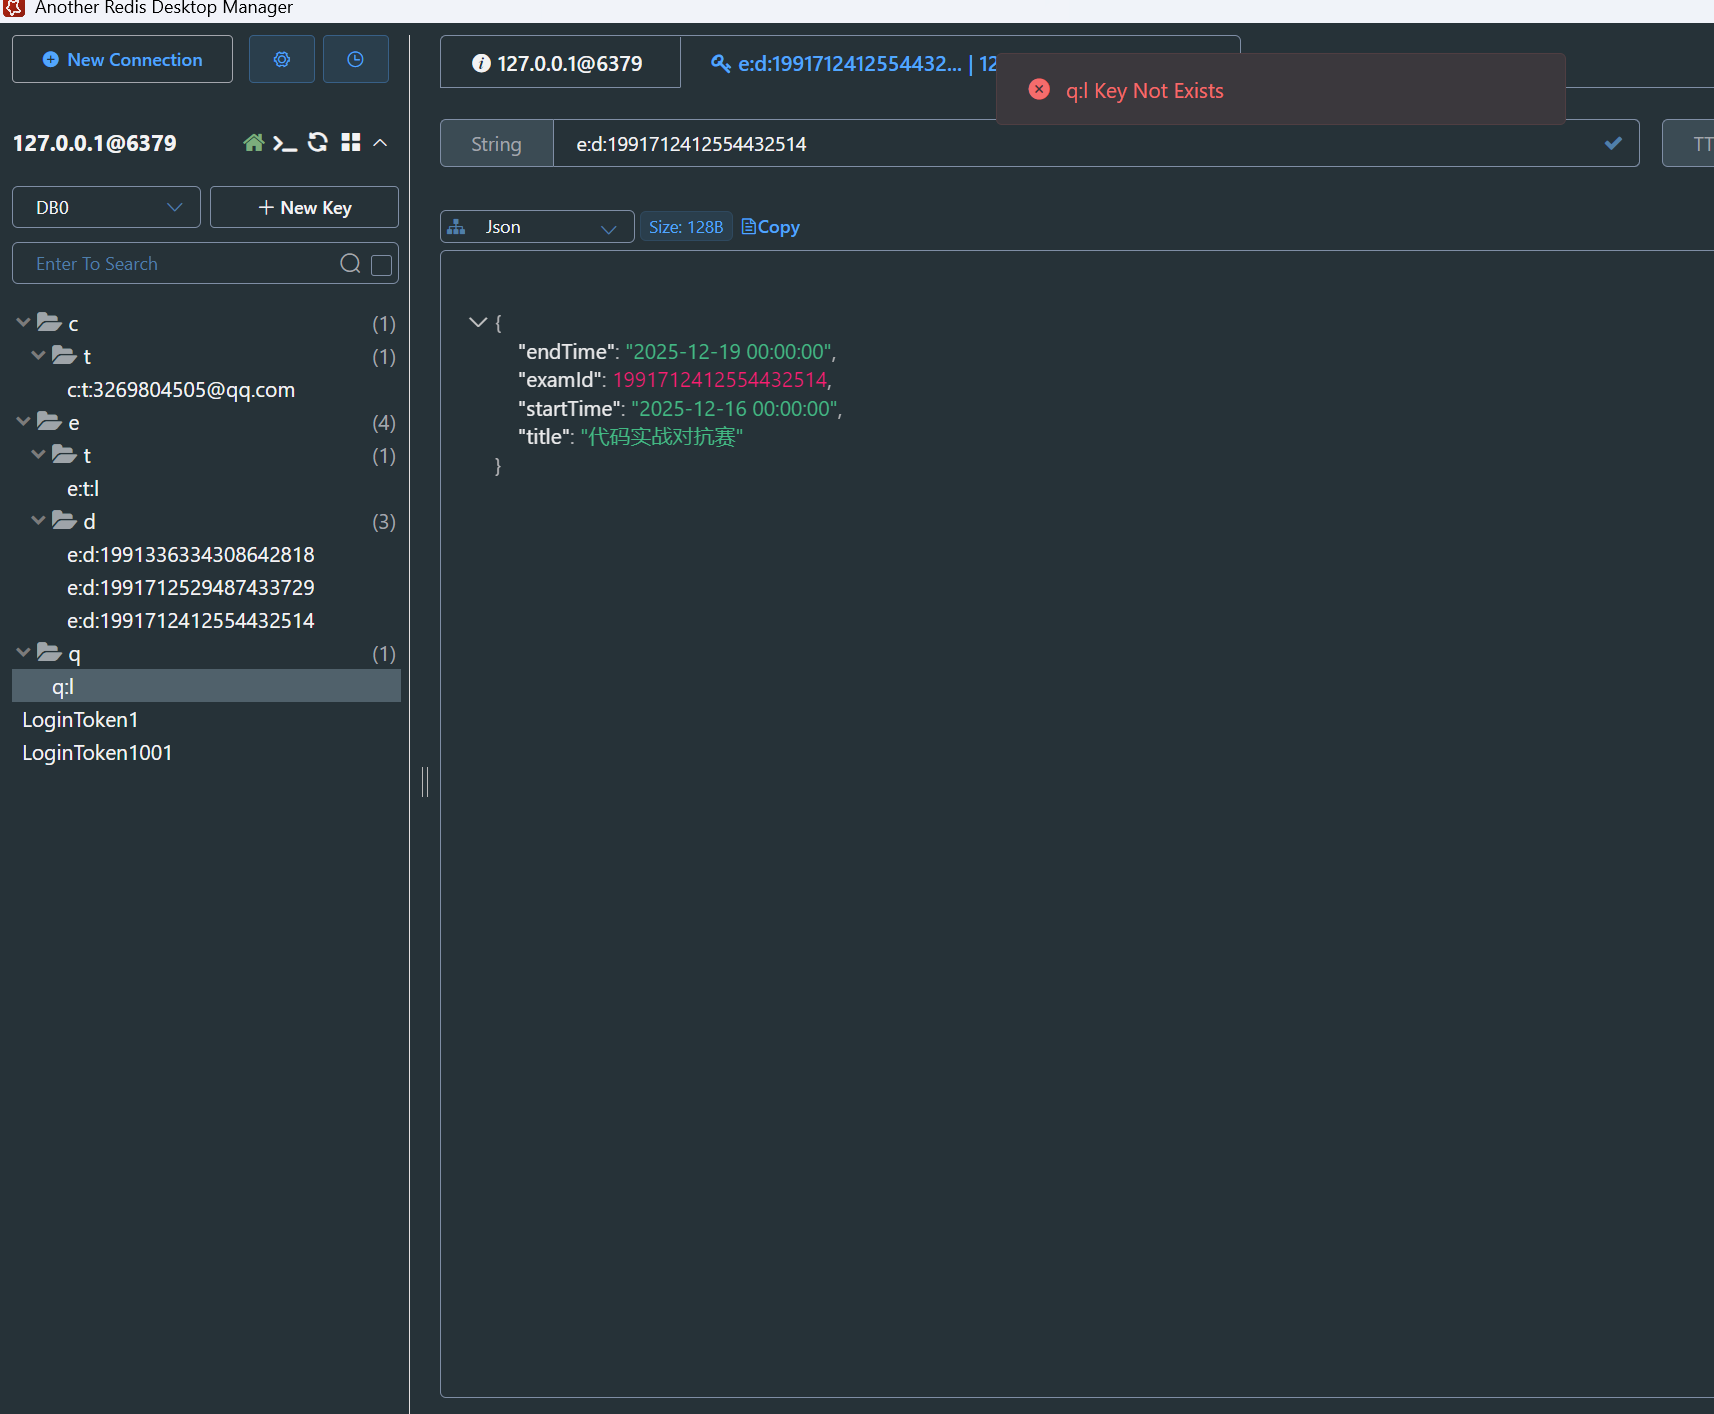Open key e:d:1991712529487433729
1714x1414 pixels.
coord(191,587)
